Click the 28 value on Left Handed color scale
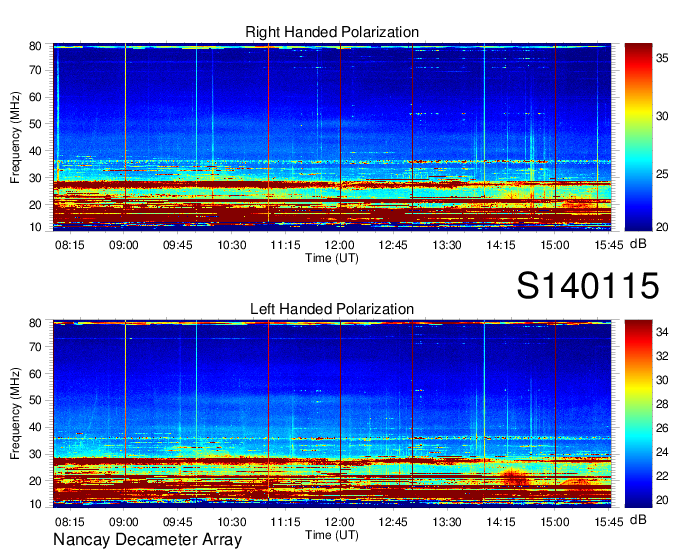The height and width of the screenshot is (552, 680). tap(662, 404)
